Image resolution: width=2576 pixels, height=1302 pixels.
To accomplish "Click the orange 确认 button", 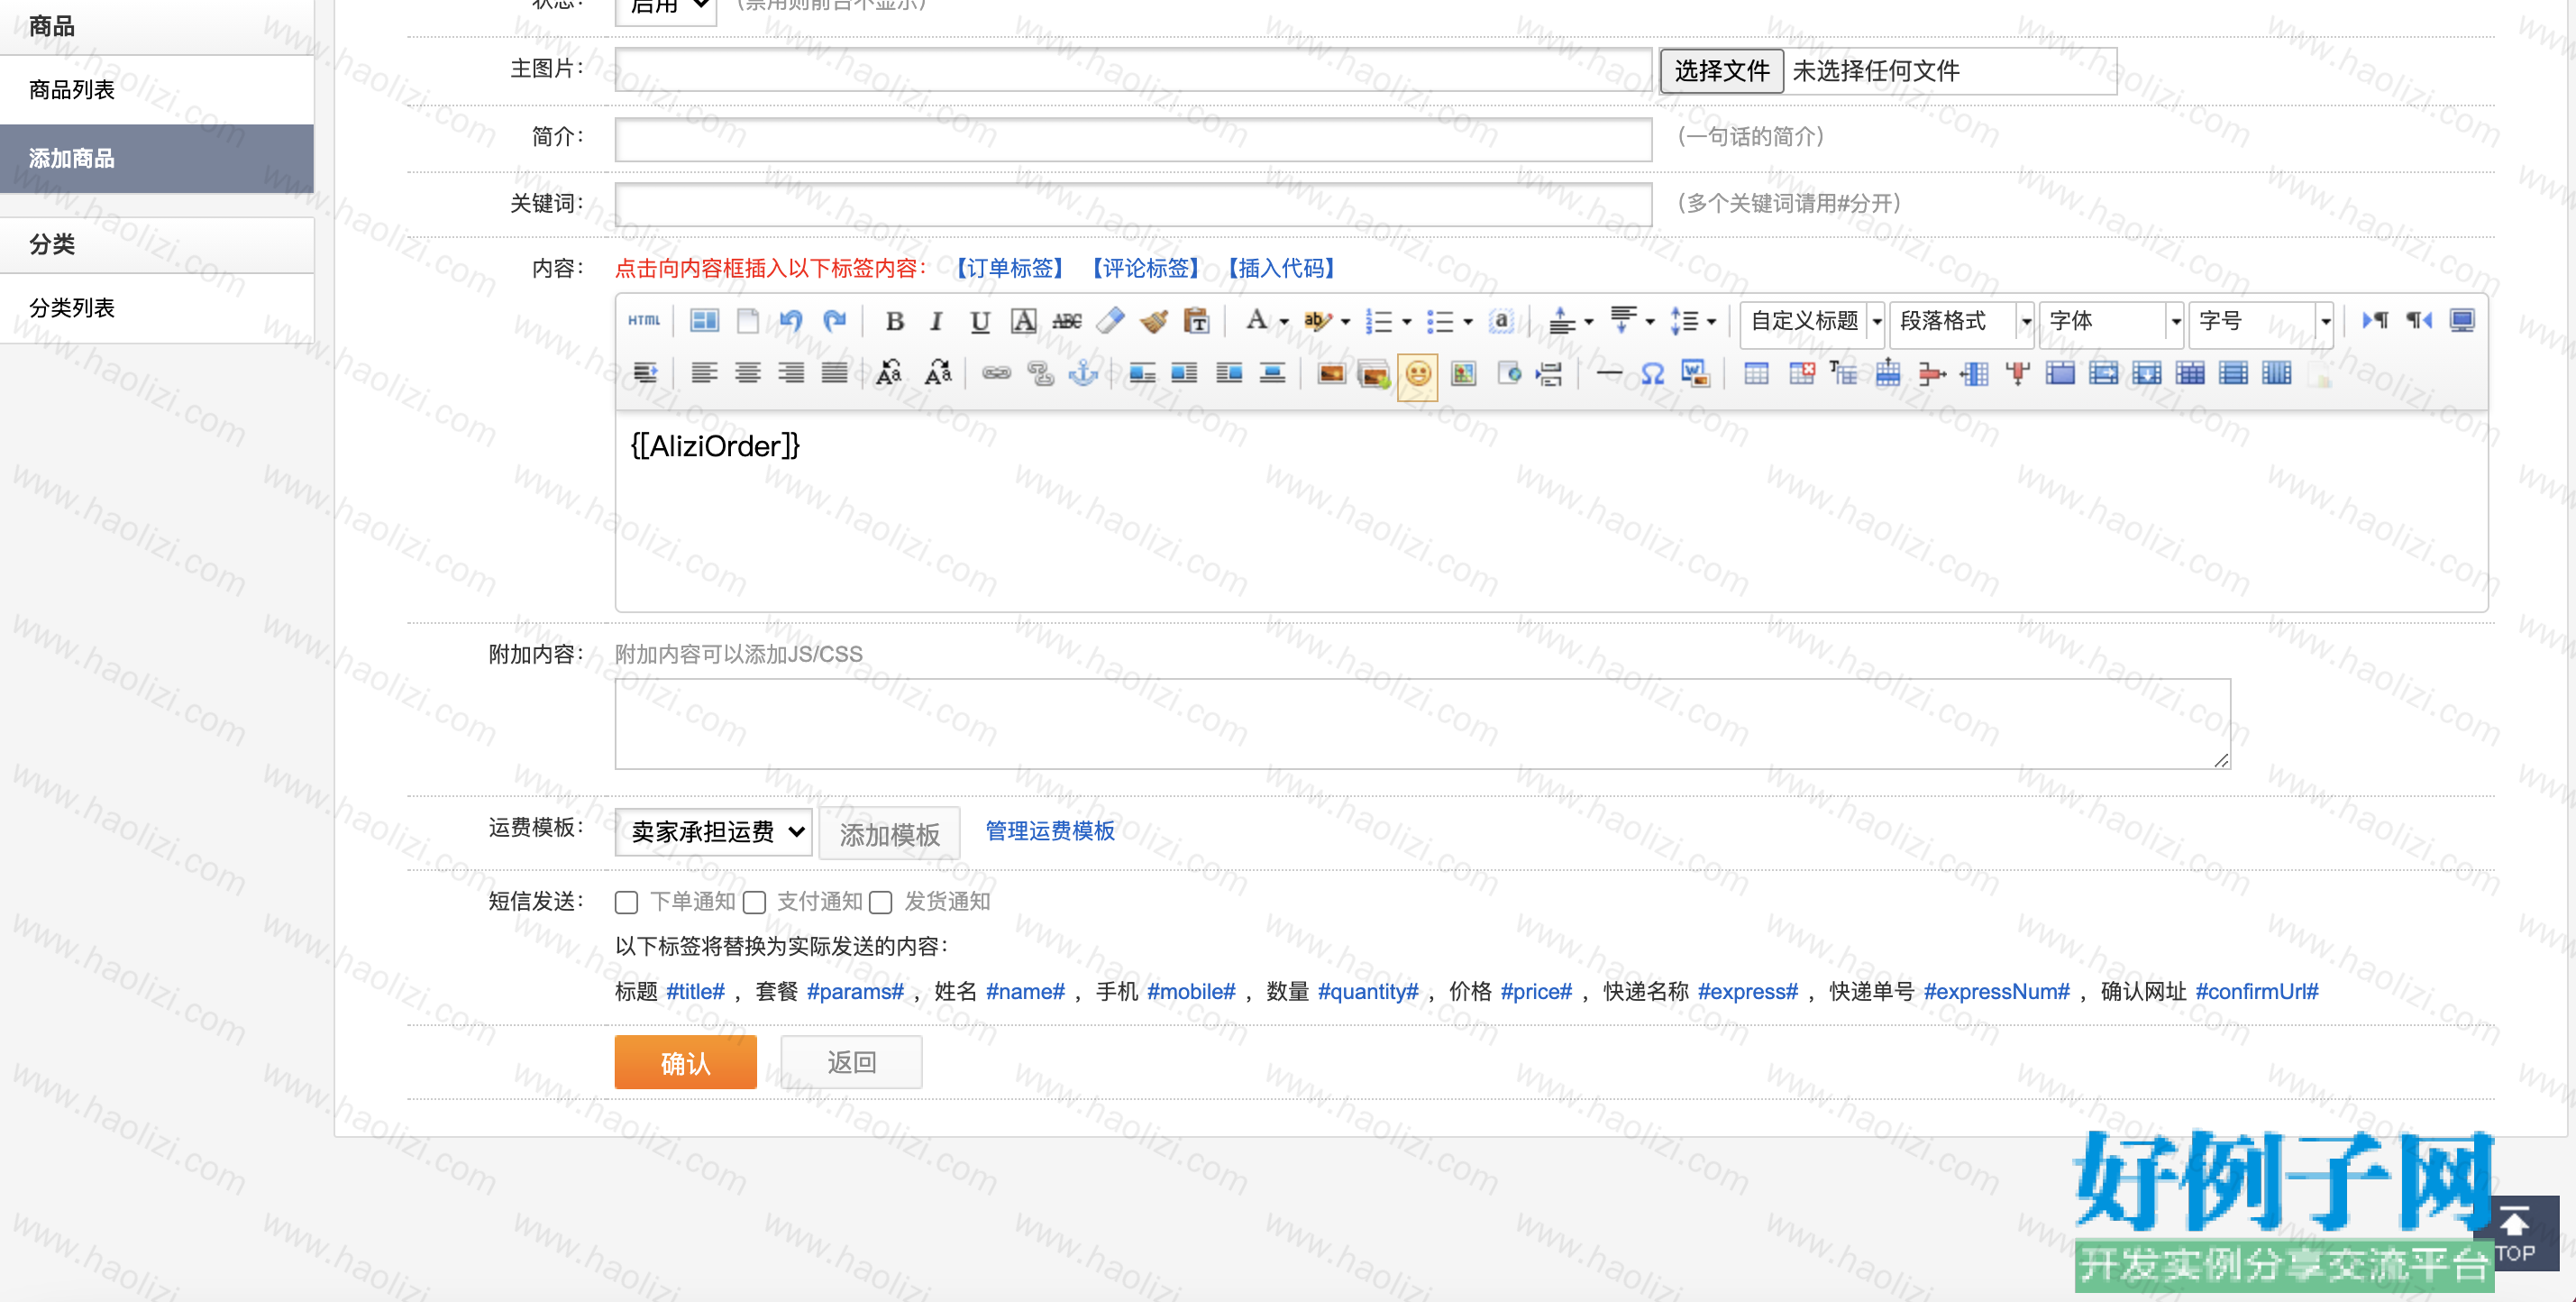I will (686, 1062).
